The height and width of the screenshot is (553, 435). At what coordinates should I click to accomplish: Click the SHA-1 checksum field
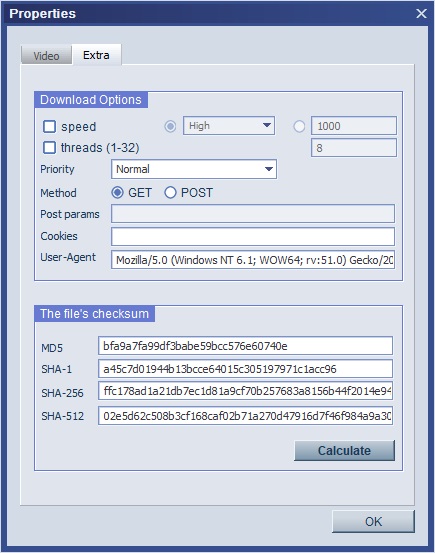tap(245, 369)
